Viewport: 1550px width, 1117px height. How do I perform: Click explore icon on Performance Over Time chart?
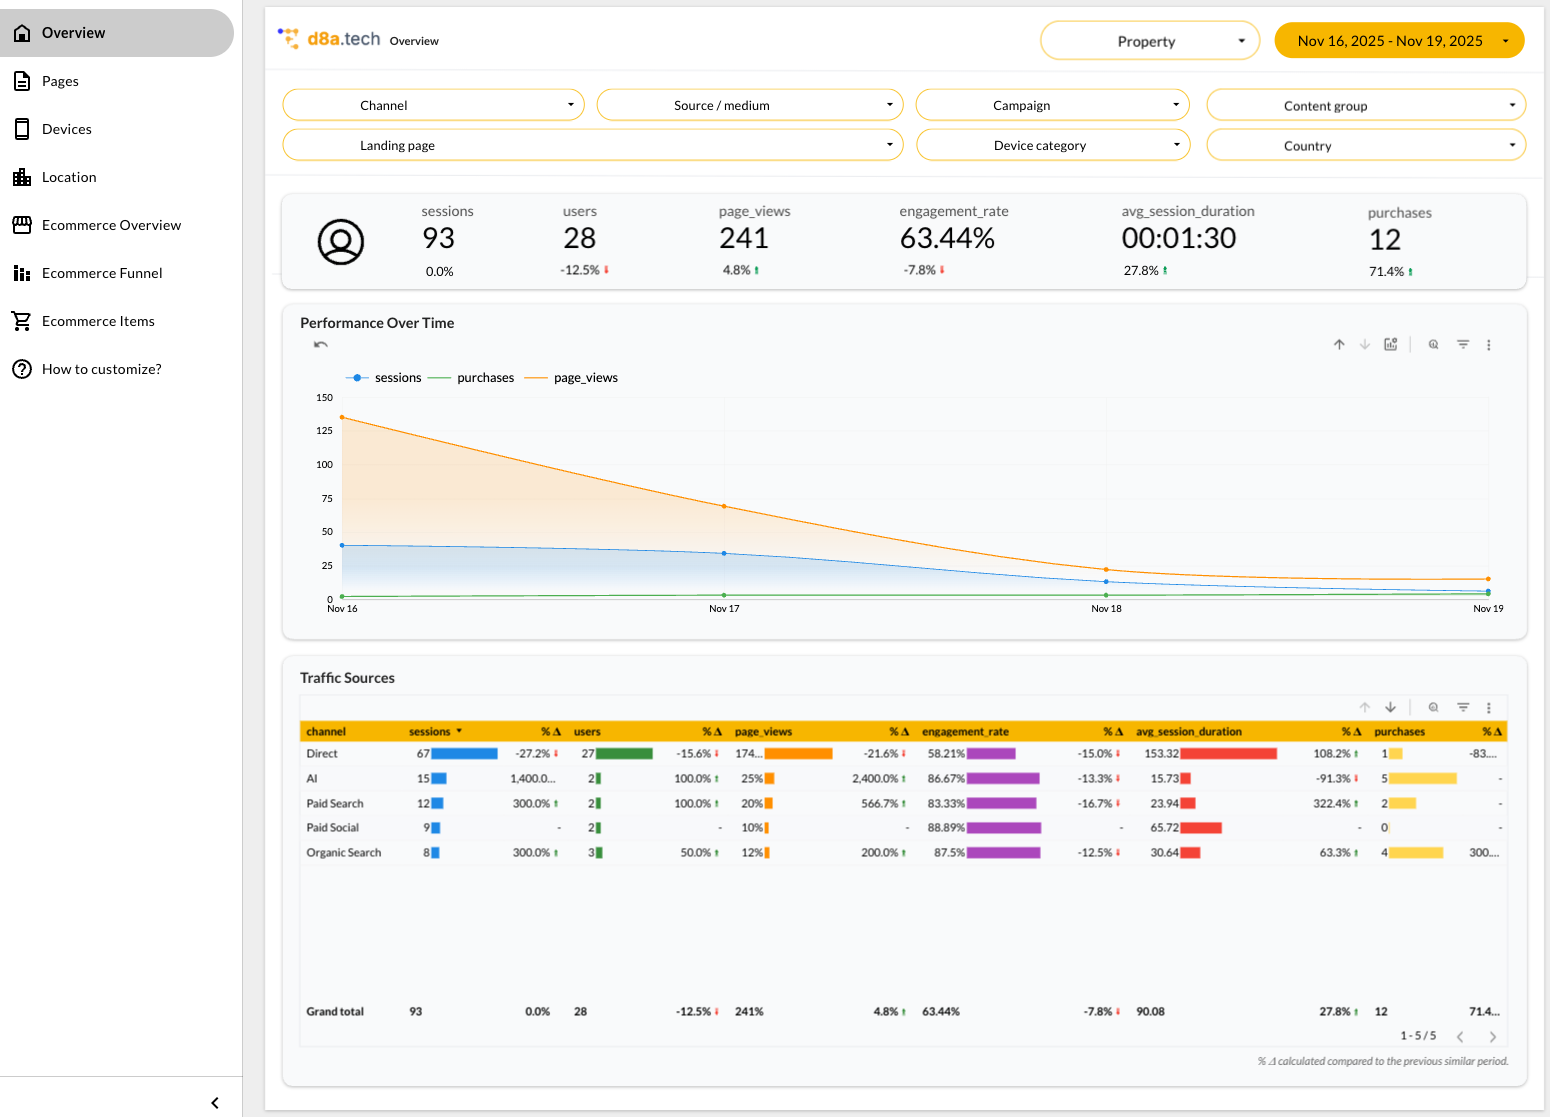pos(1433,345)
